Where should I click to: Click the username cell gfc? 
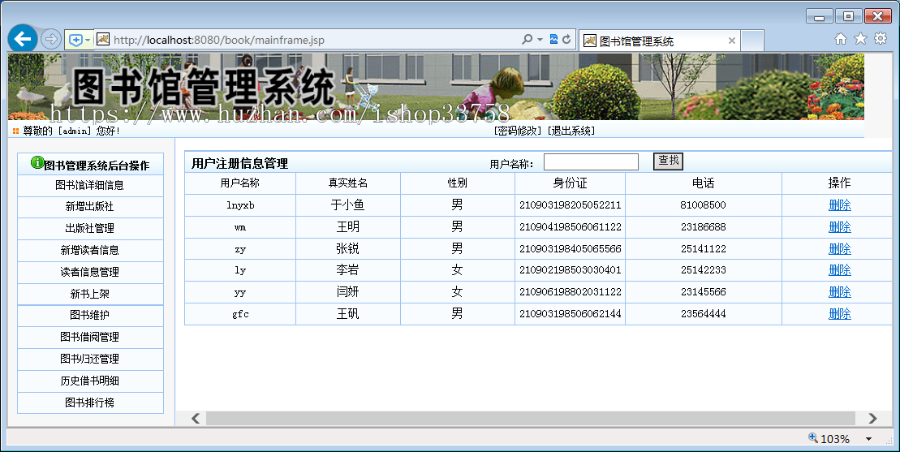[x=240, y=314]
